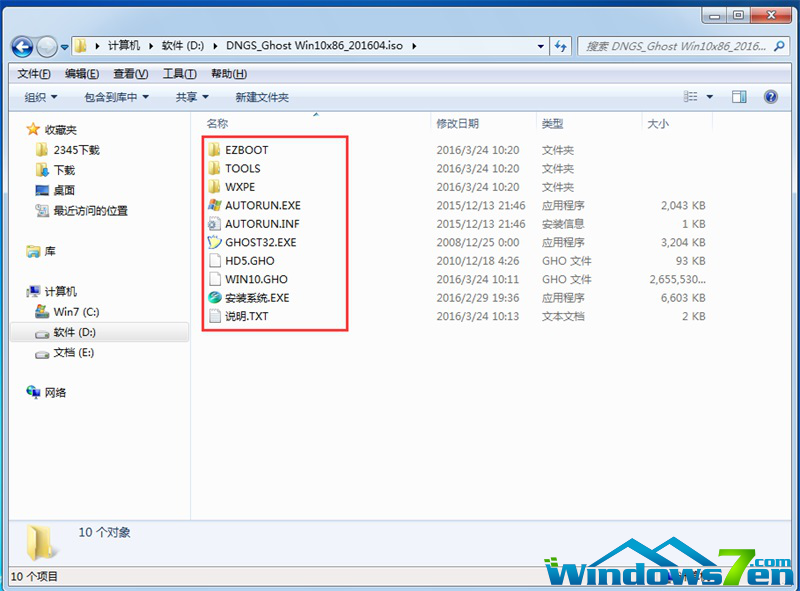Click the 安装系统.EXE file name
Screen dimensions: 800x591
point(257,298)
